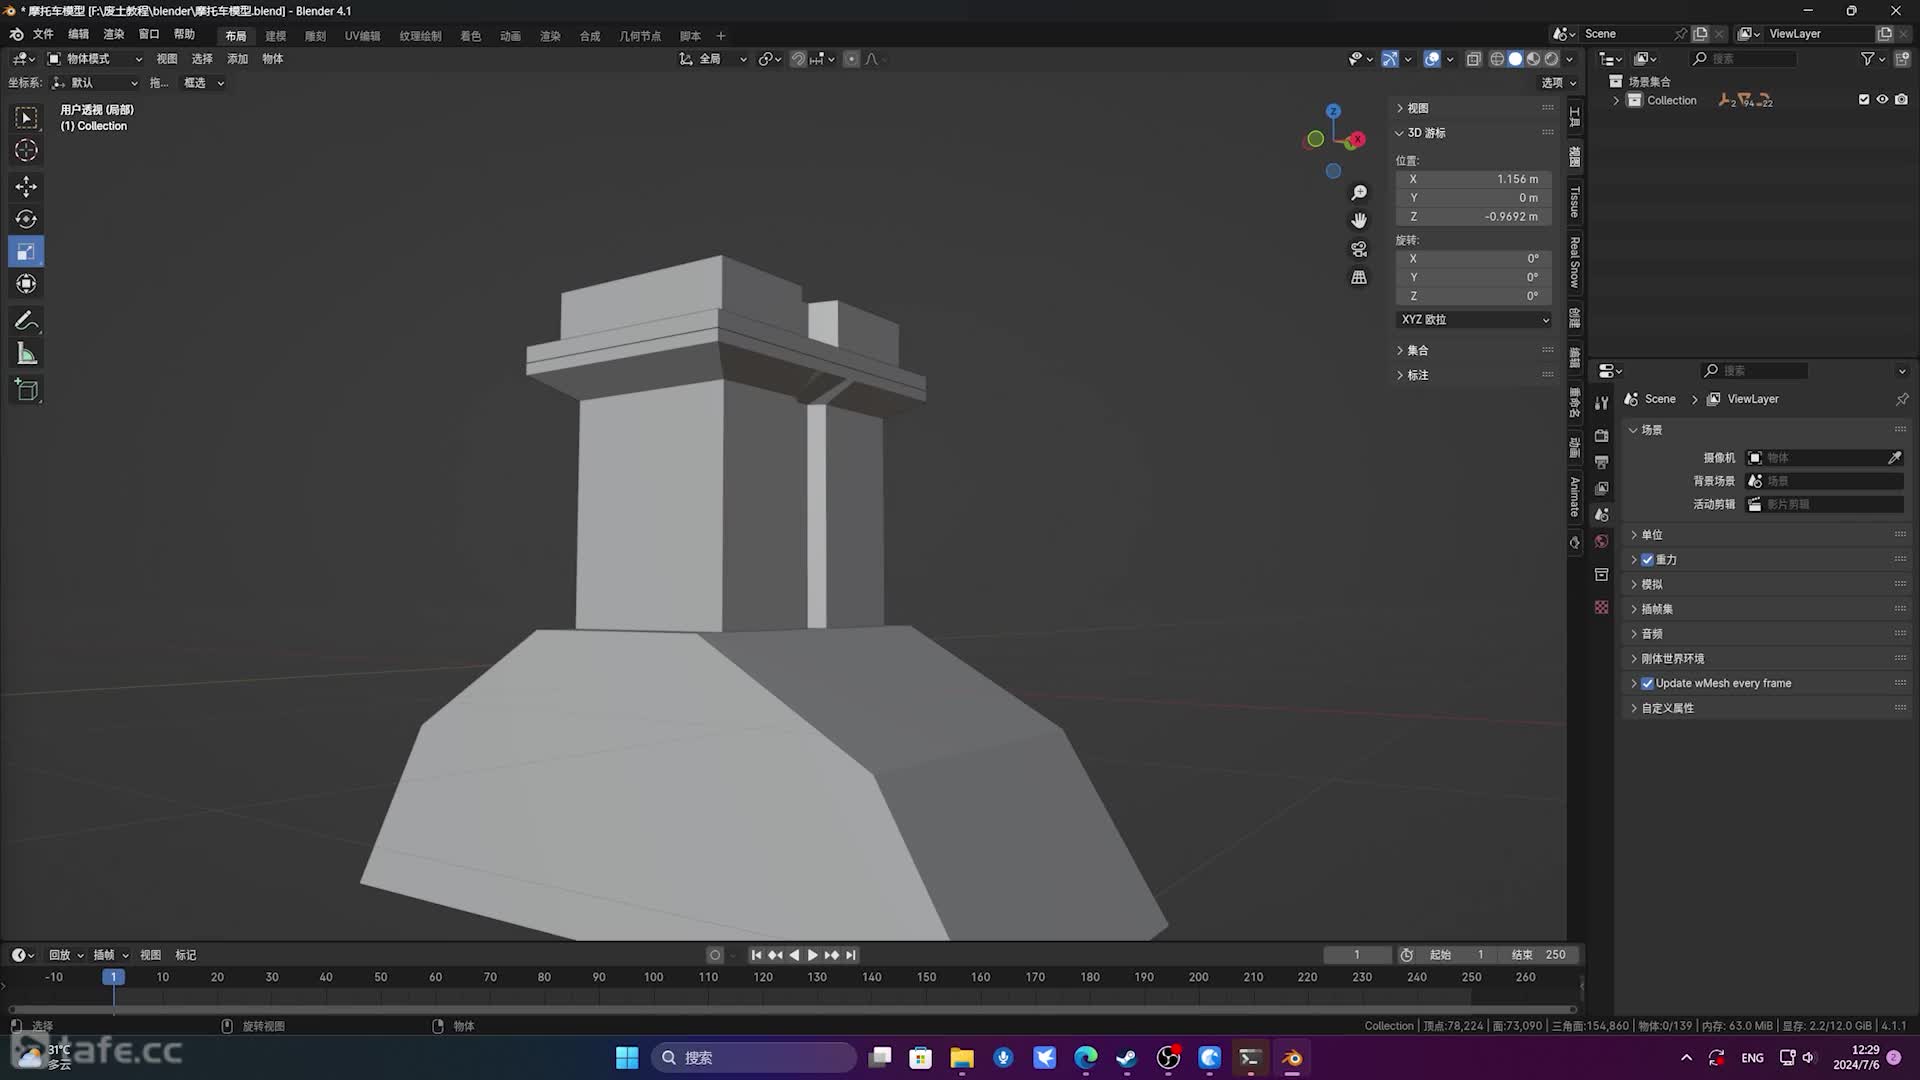Open the 编辑 edit menu
This screenshot has width=1920, height=1080.
click(x=78, y=34)
